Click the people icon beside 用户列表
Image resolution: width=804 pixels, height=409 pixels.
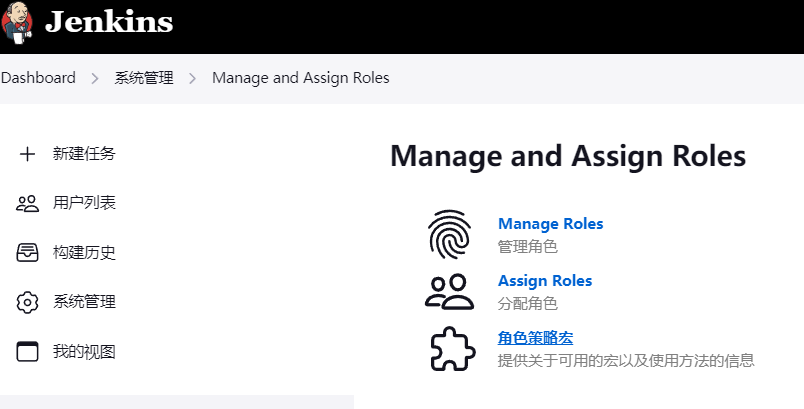pyautogui.click(x=27, y=203)
